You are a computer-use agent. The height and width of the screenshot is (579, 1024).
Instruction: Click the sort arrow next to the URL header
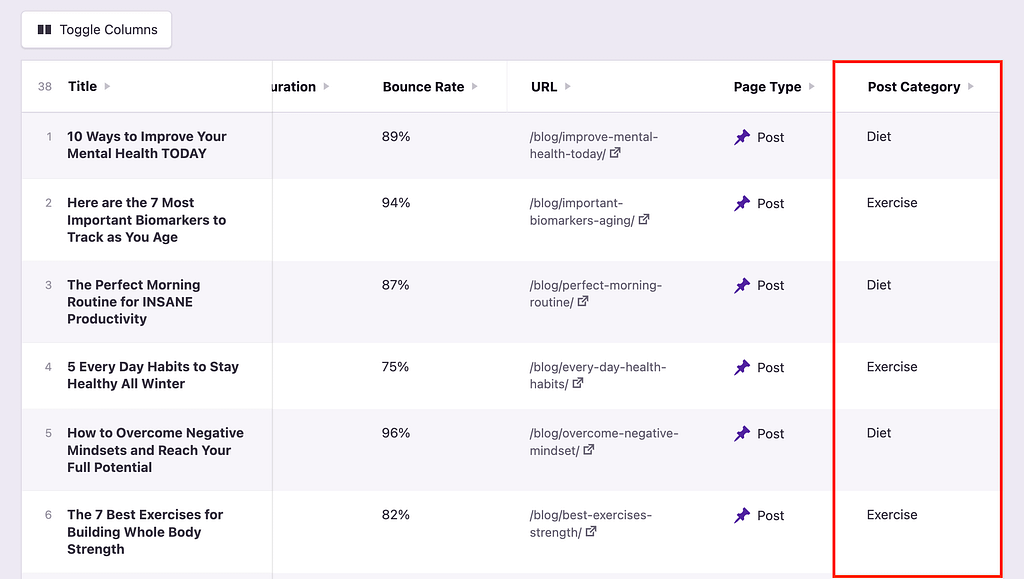(570, 86)
